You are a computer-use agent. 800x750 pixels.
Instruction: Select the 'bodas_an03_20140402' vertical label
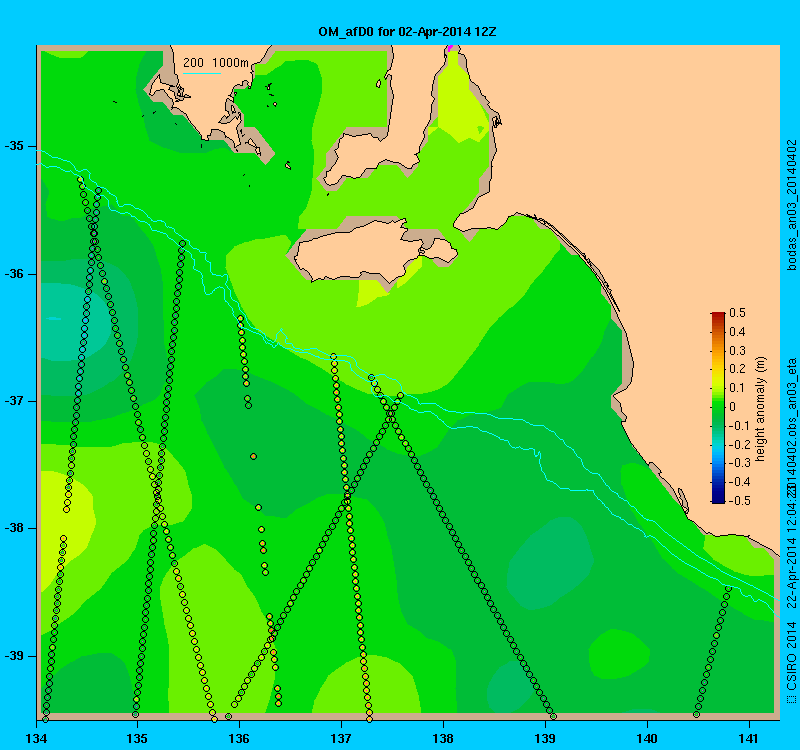click(x=791, y=205)
